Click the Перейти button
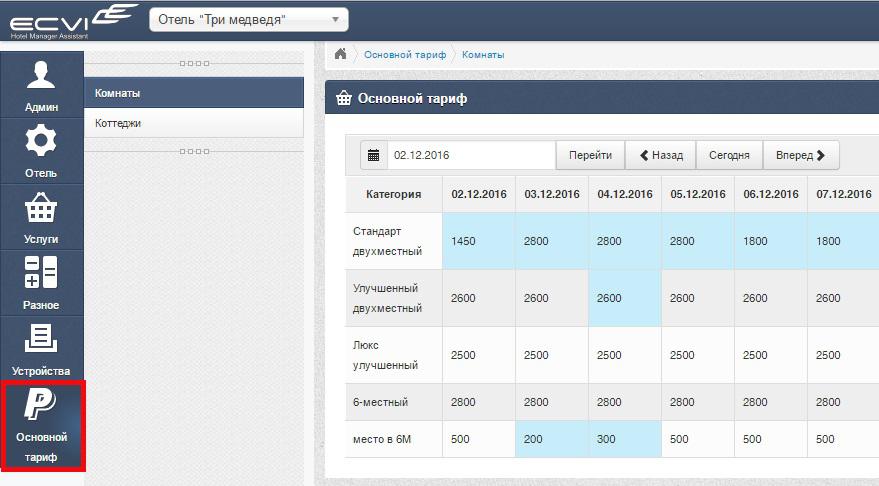The width and height of the screenshot is (879, 486). pyautogui.click(x=590, y=155)
